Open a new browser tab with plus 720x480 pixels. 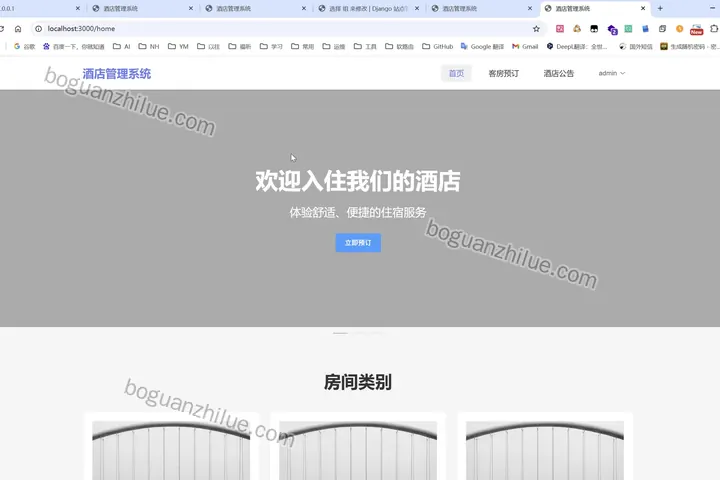tap(660, 8)
